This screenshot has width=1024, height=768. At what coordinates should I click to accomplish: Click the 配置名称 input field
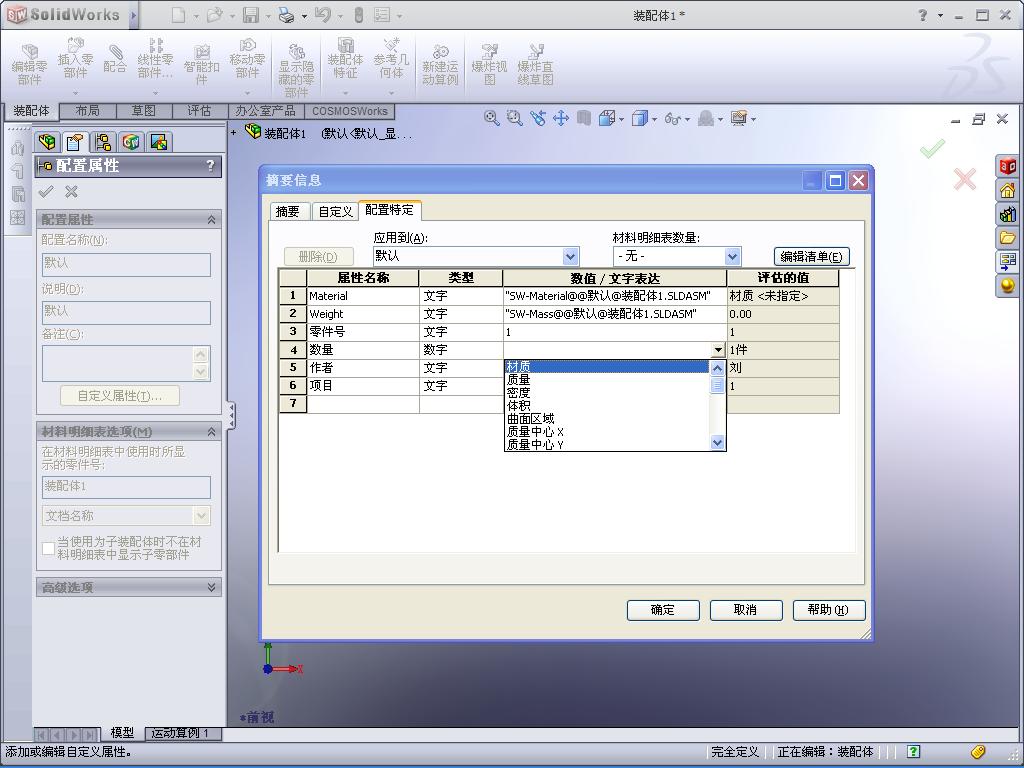[126, 264]
